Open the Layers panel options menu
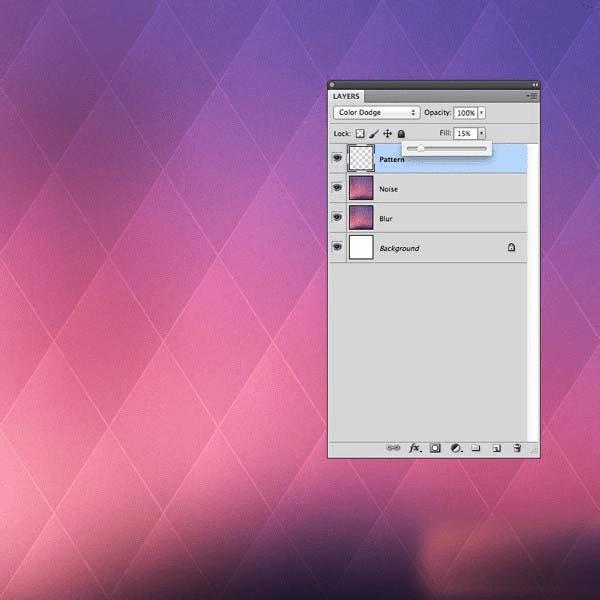Viewport: 600px width, 600px height. click(532, 96)
